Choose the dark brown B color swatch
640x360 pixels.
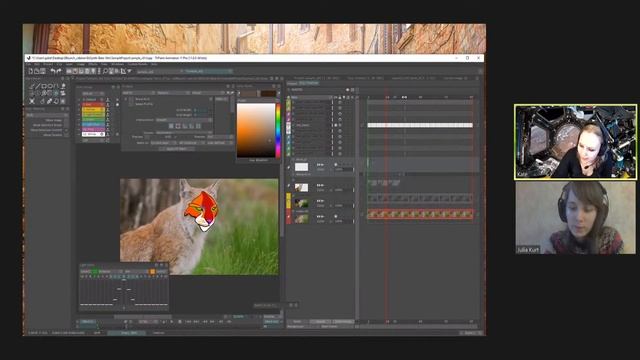click(x=268, y=93)
